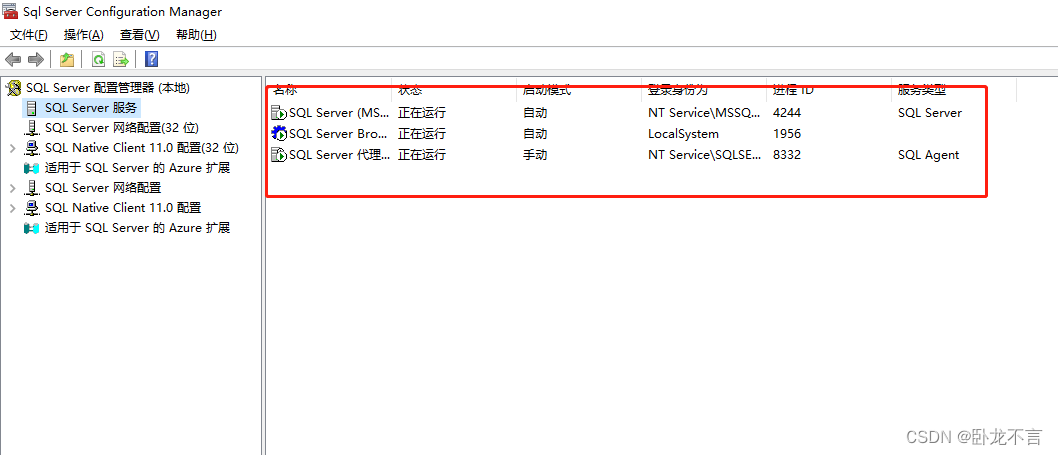This screenshot has width=1058, height=455.
Task: Select the SQL Server Bro... service name
Action: (x=339, y=134)
